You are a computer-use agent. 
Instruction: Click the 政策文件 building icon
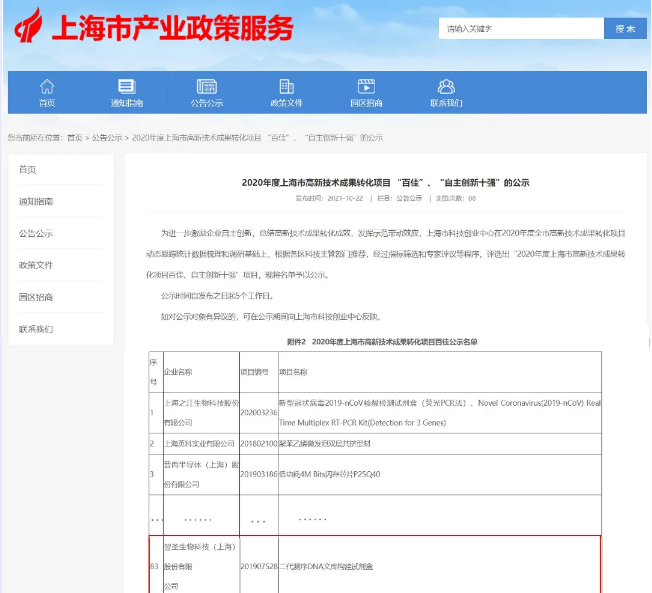click(x=286, y=86)
